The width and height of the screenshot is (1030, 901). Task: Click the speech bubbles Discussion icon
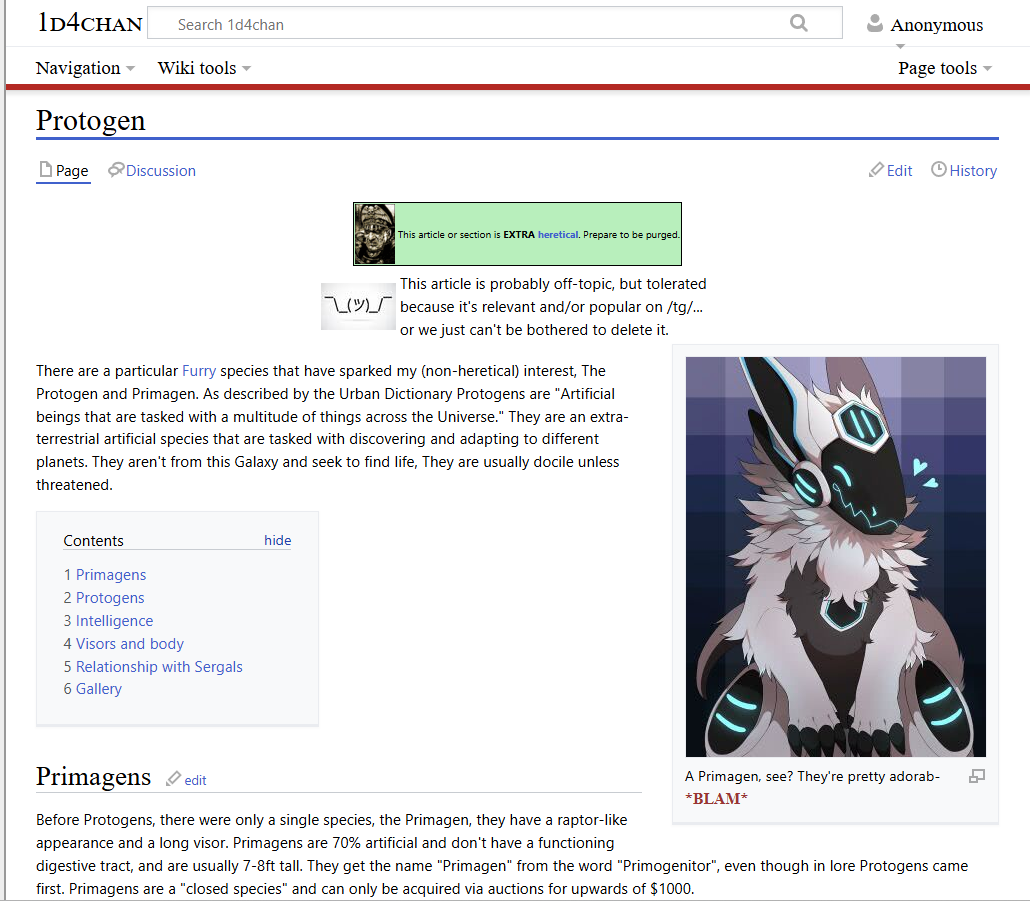pyautogui.click(x=116, y=169)
